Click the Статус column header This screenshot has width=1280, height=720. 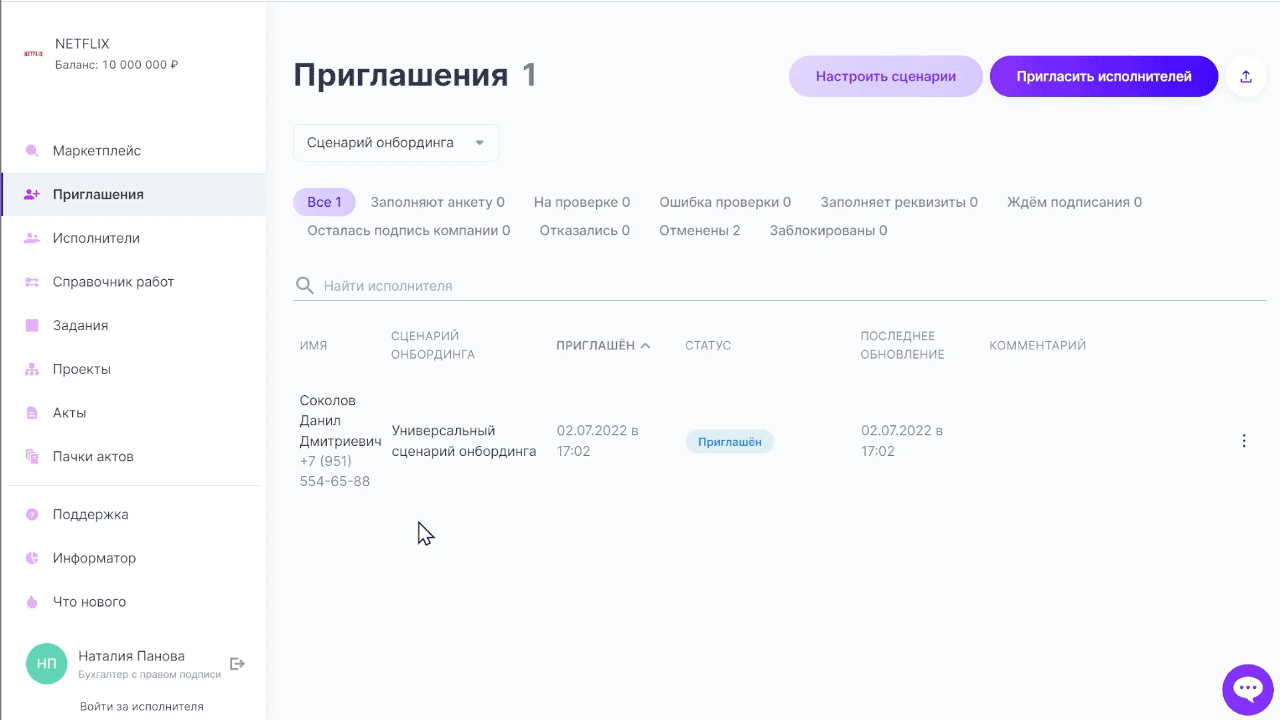click(x=708, y=346)
